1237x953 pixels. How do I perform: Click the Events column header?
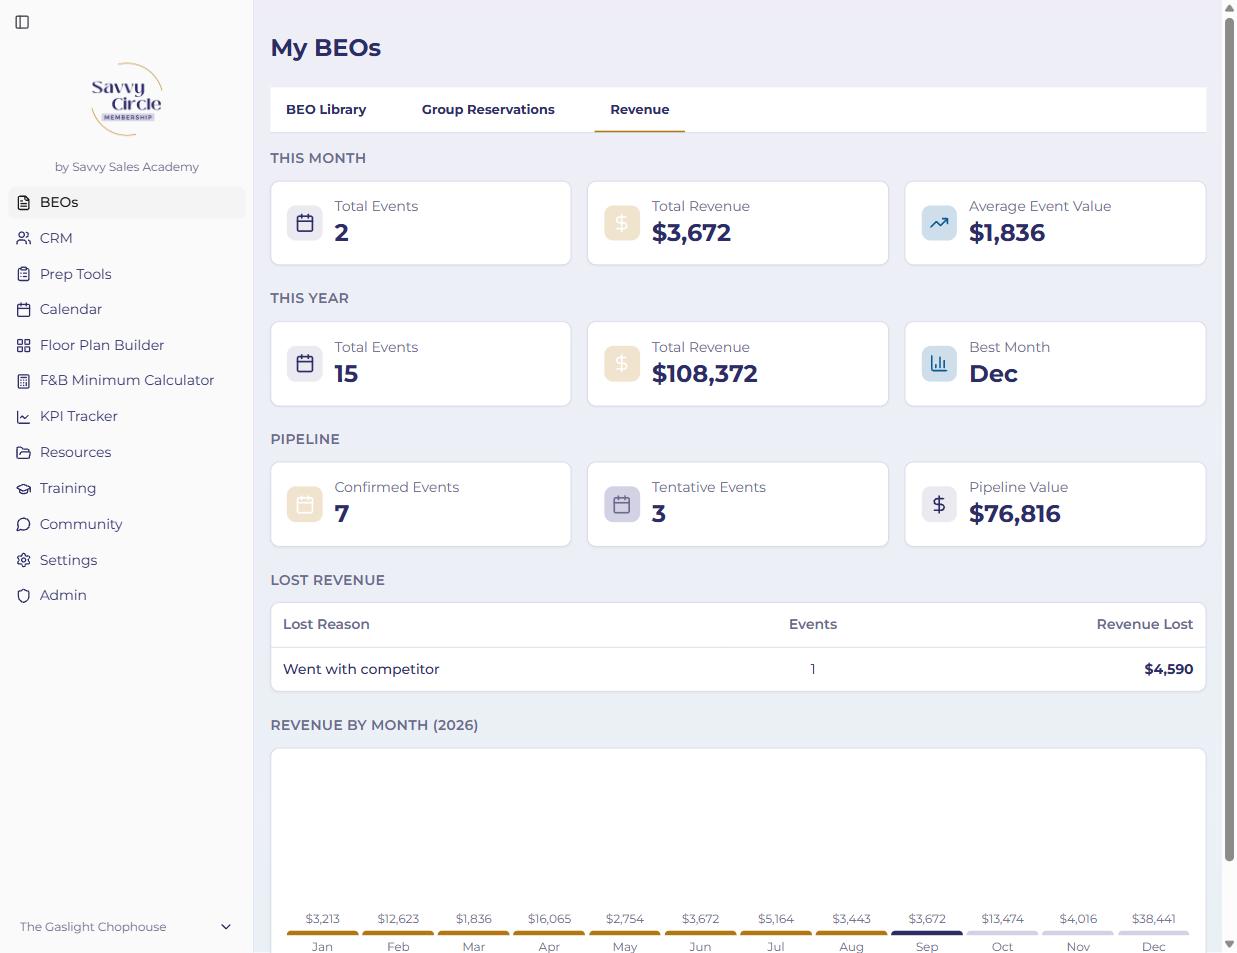point(813,624)
